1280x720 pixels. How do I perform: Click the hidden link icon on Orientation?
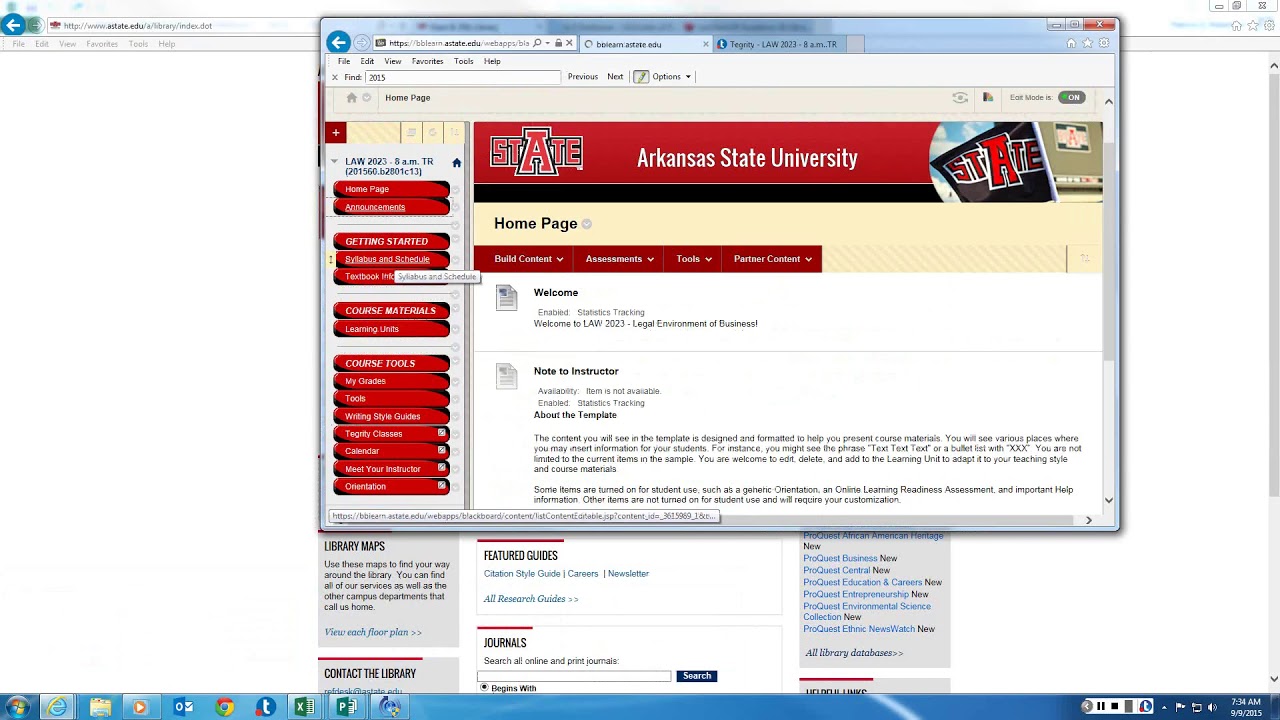(x=442, y=485)
